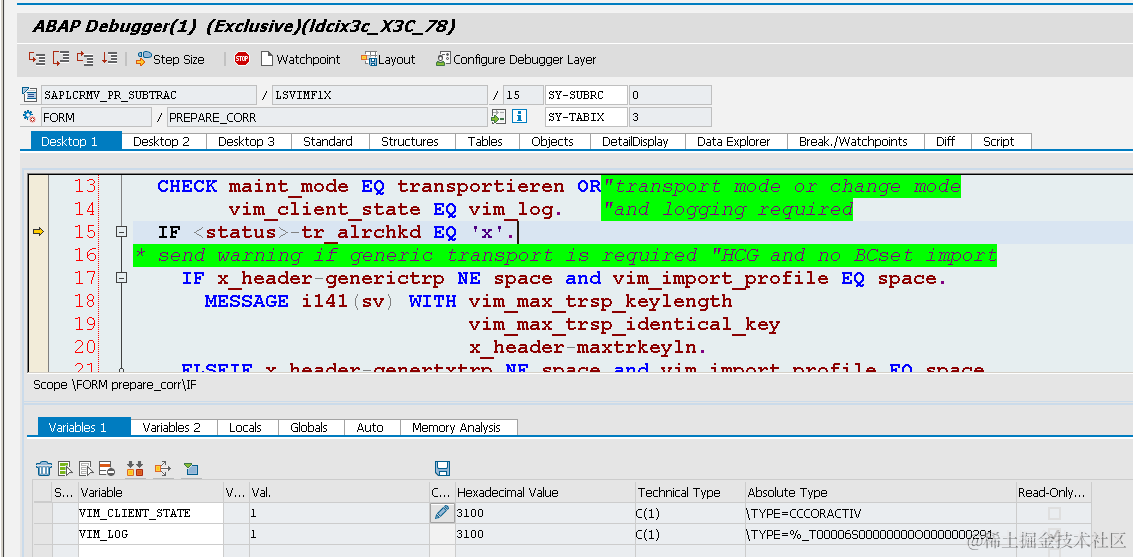Click line number 13 in the breakpoint margin
The height and width of the screenshot is (557, 1133).
(x=85, y=186)
